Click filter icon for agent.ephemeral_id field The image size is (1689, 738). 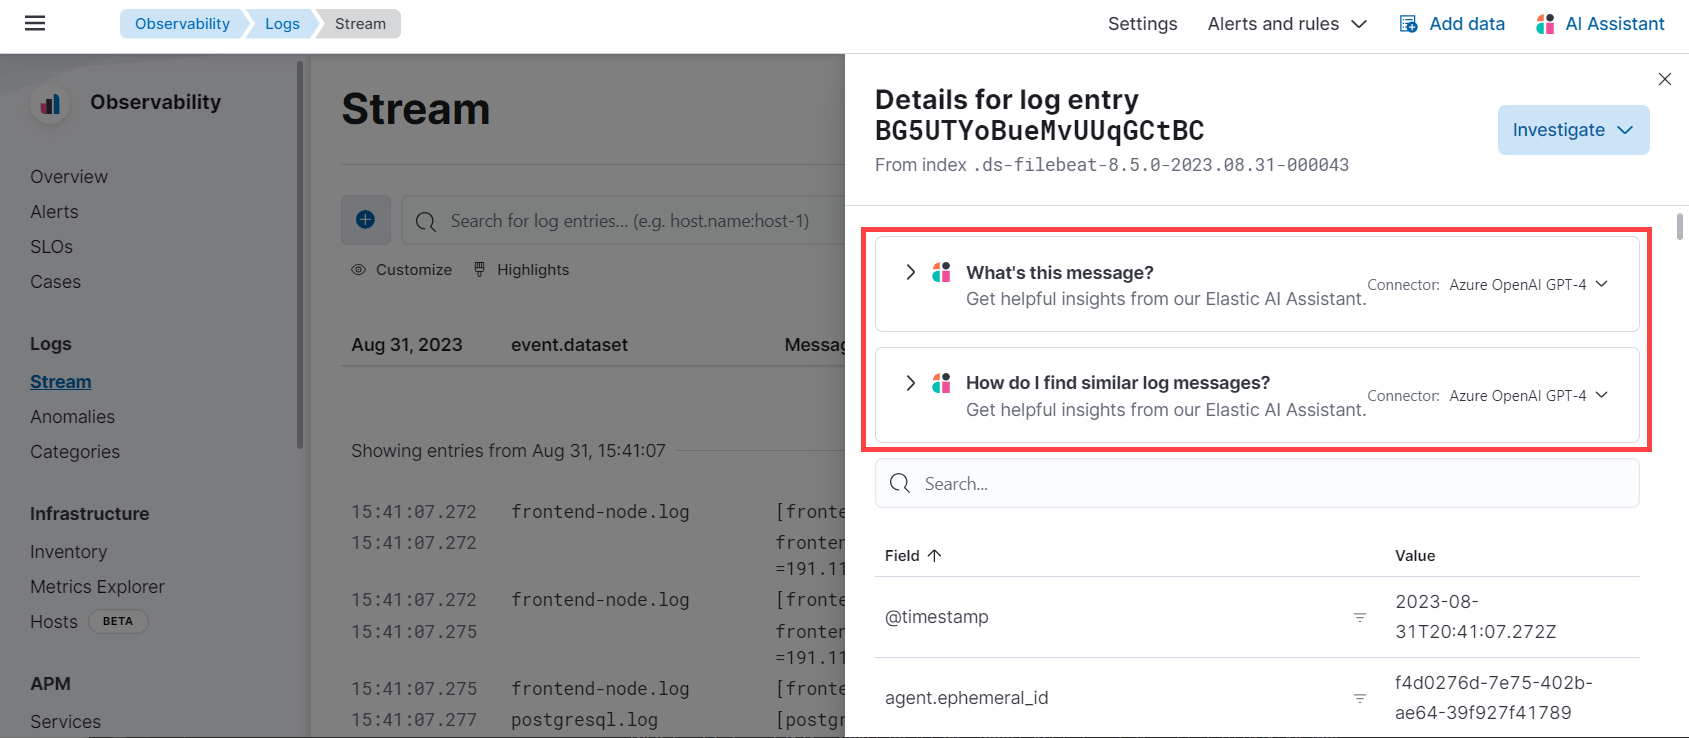[1360, 698]
